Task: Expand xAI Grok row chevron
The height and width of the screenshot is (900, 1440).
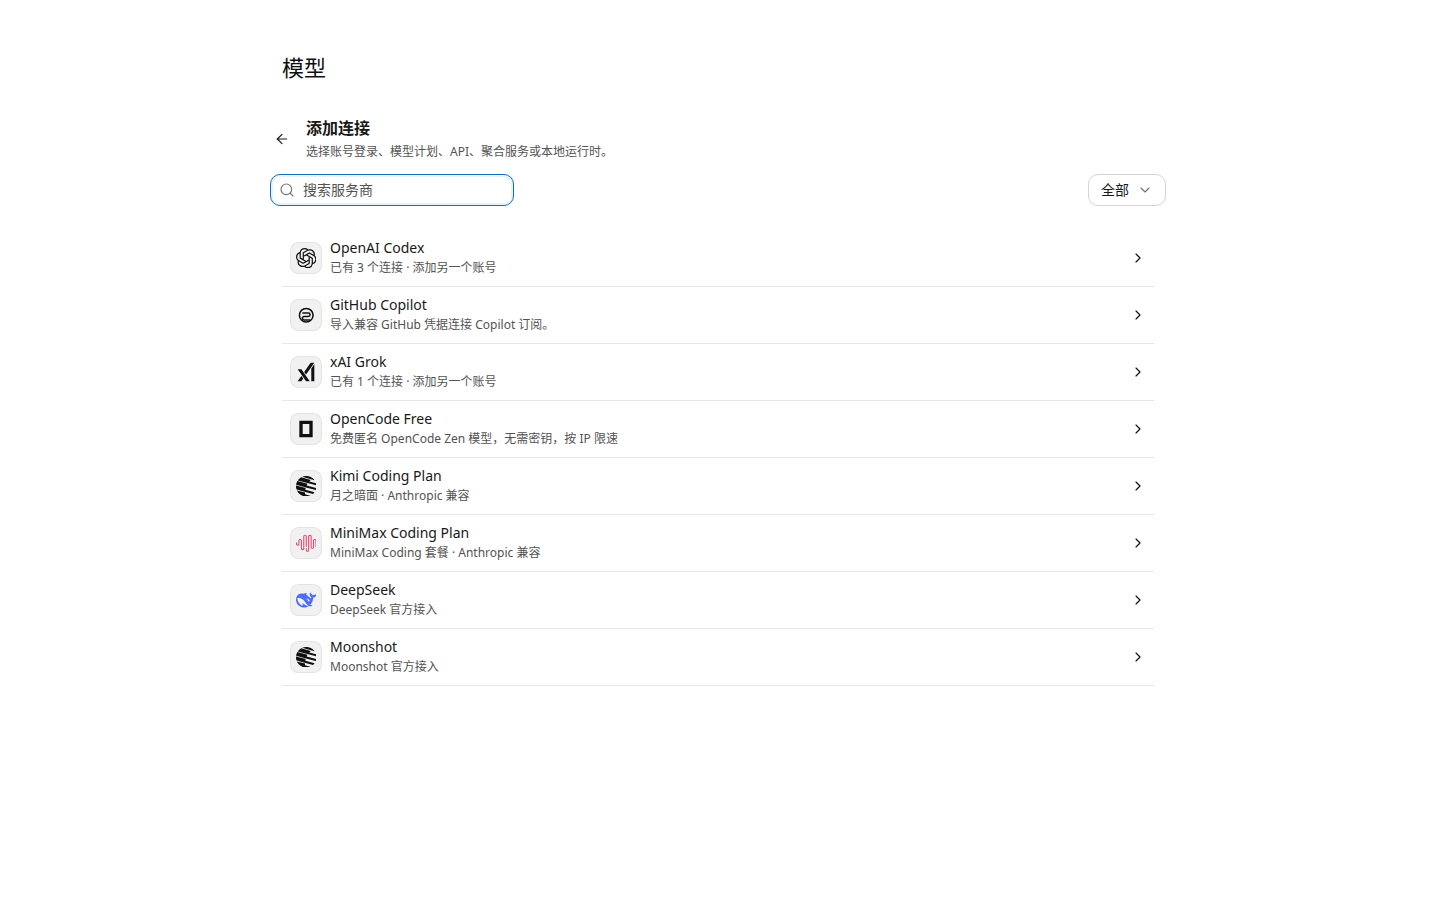Action: point(1138,372)
